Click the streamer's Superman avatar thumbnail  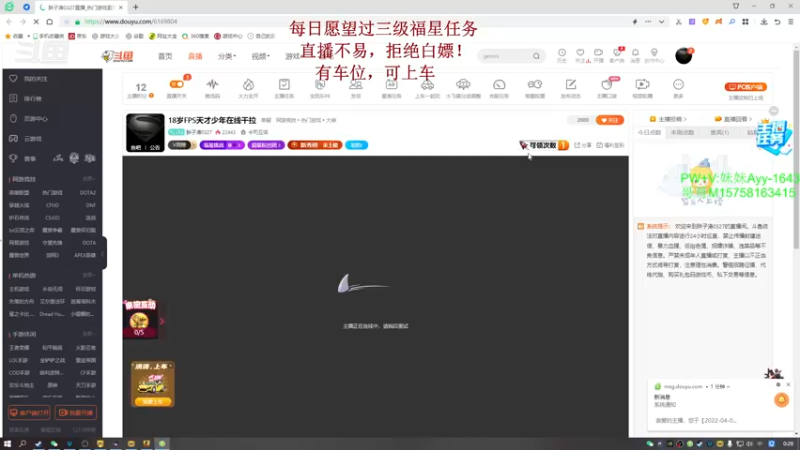145,133
